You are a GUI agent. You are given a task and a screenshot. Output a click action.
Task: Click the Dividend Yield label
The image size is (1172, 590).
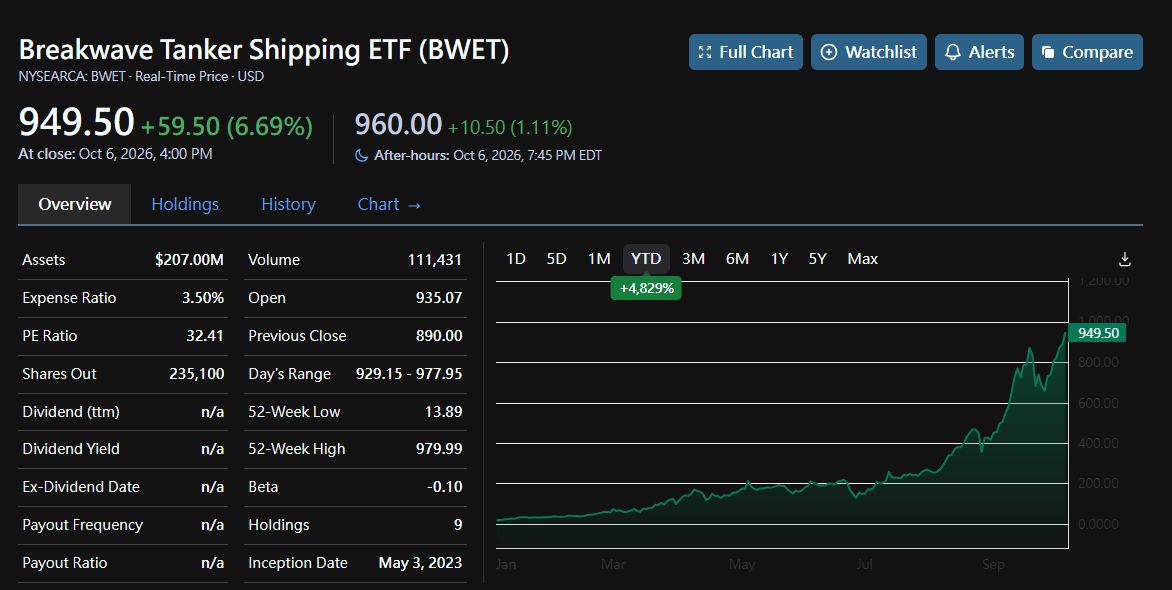point(71,449)
